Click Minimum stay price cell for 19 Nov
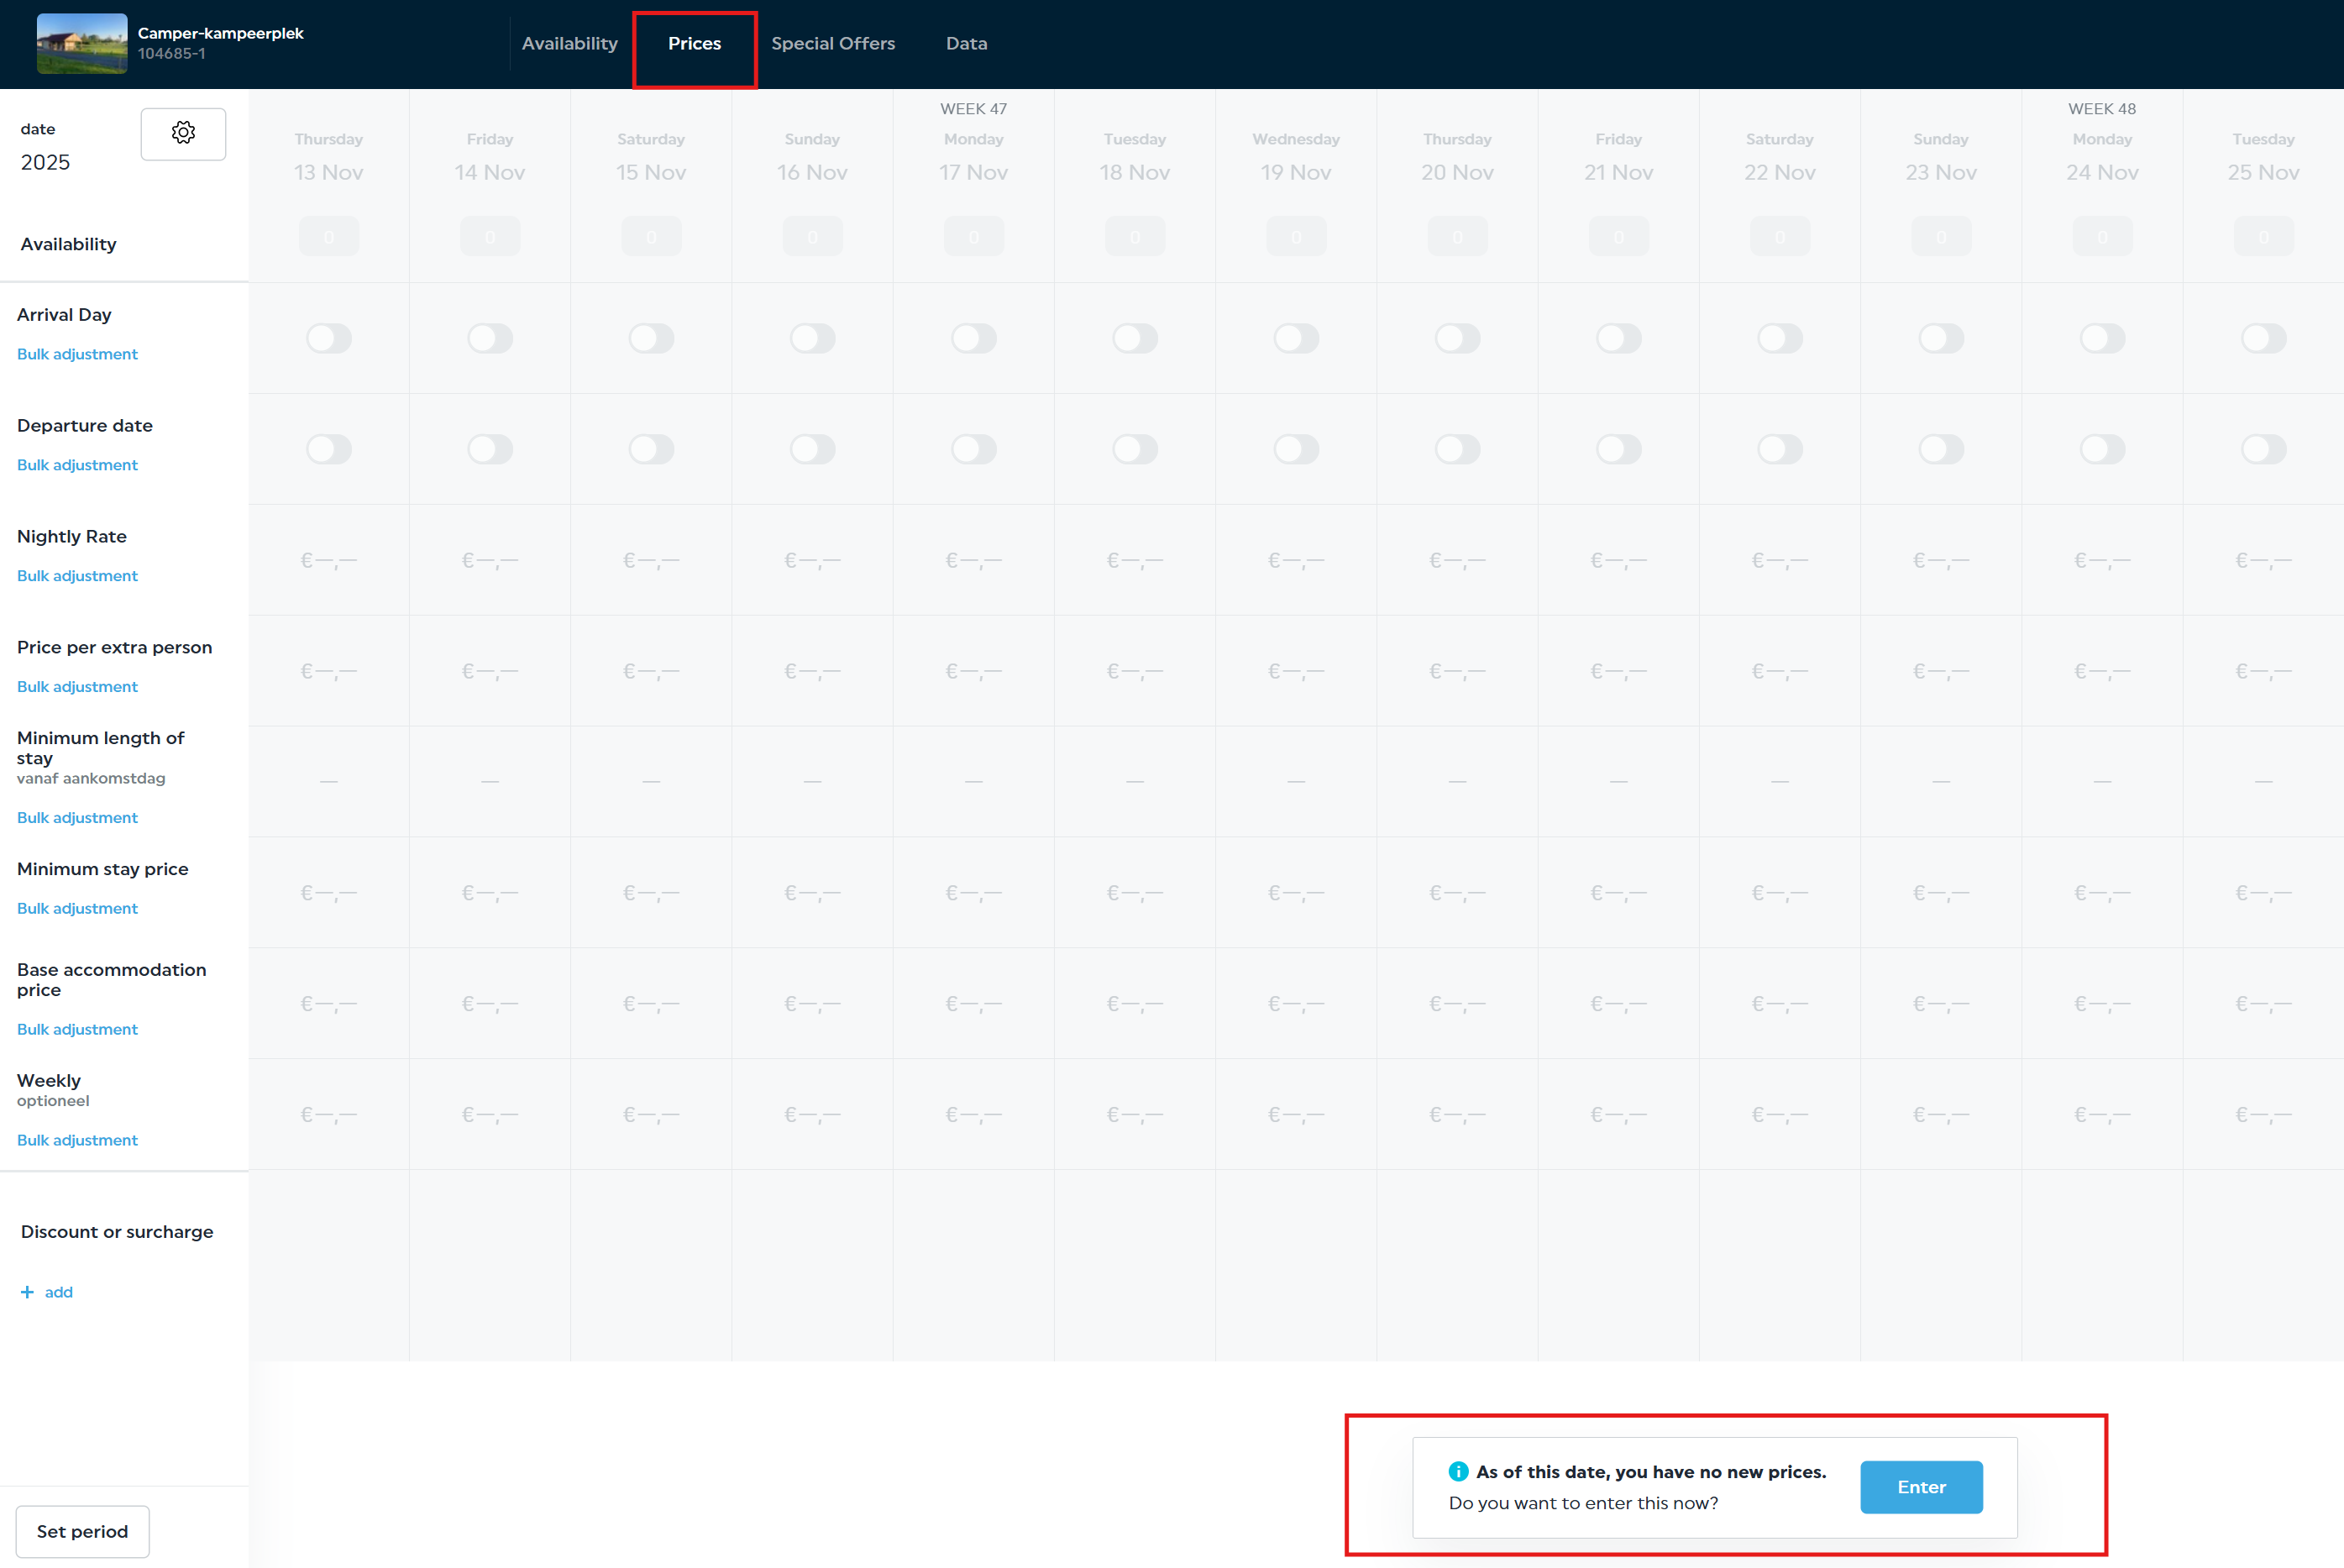The width and height of the screenshot is (2344, 1568). click(x=1296, y=893)
